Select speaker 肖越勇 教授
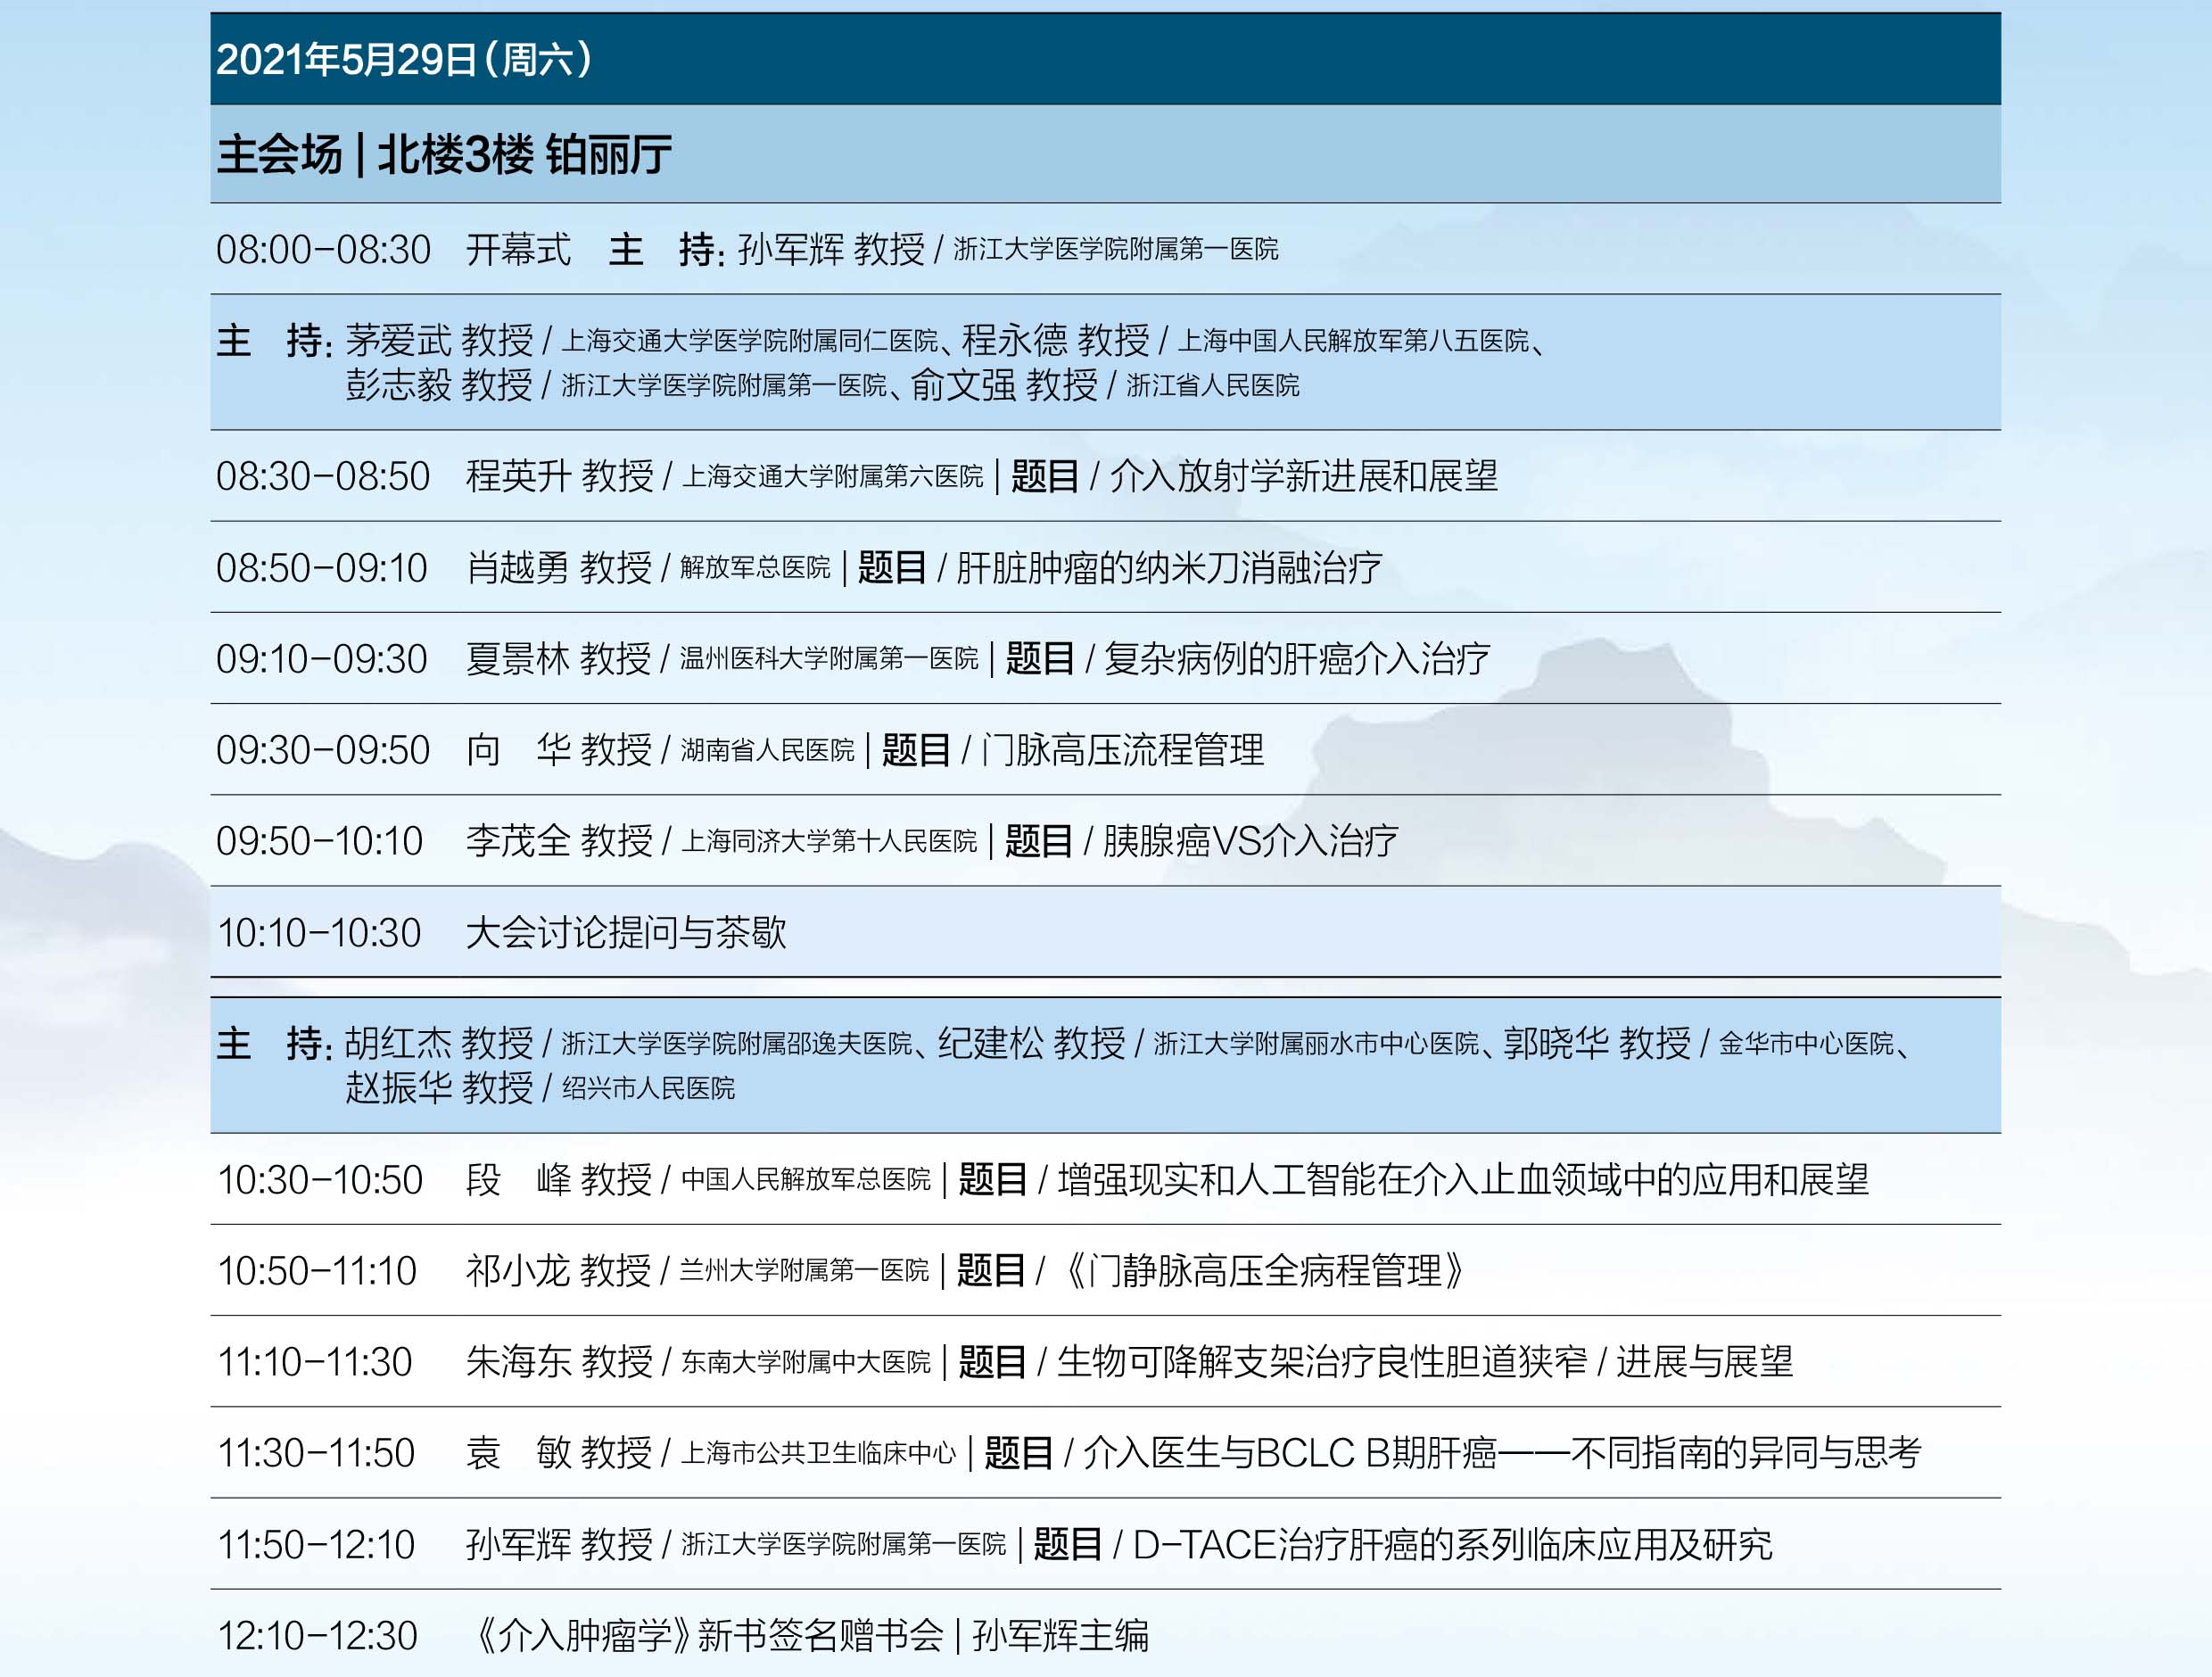The width and height of the screenshot is (2212, 1677). point(558,568)
